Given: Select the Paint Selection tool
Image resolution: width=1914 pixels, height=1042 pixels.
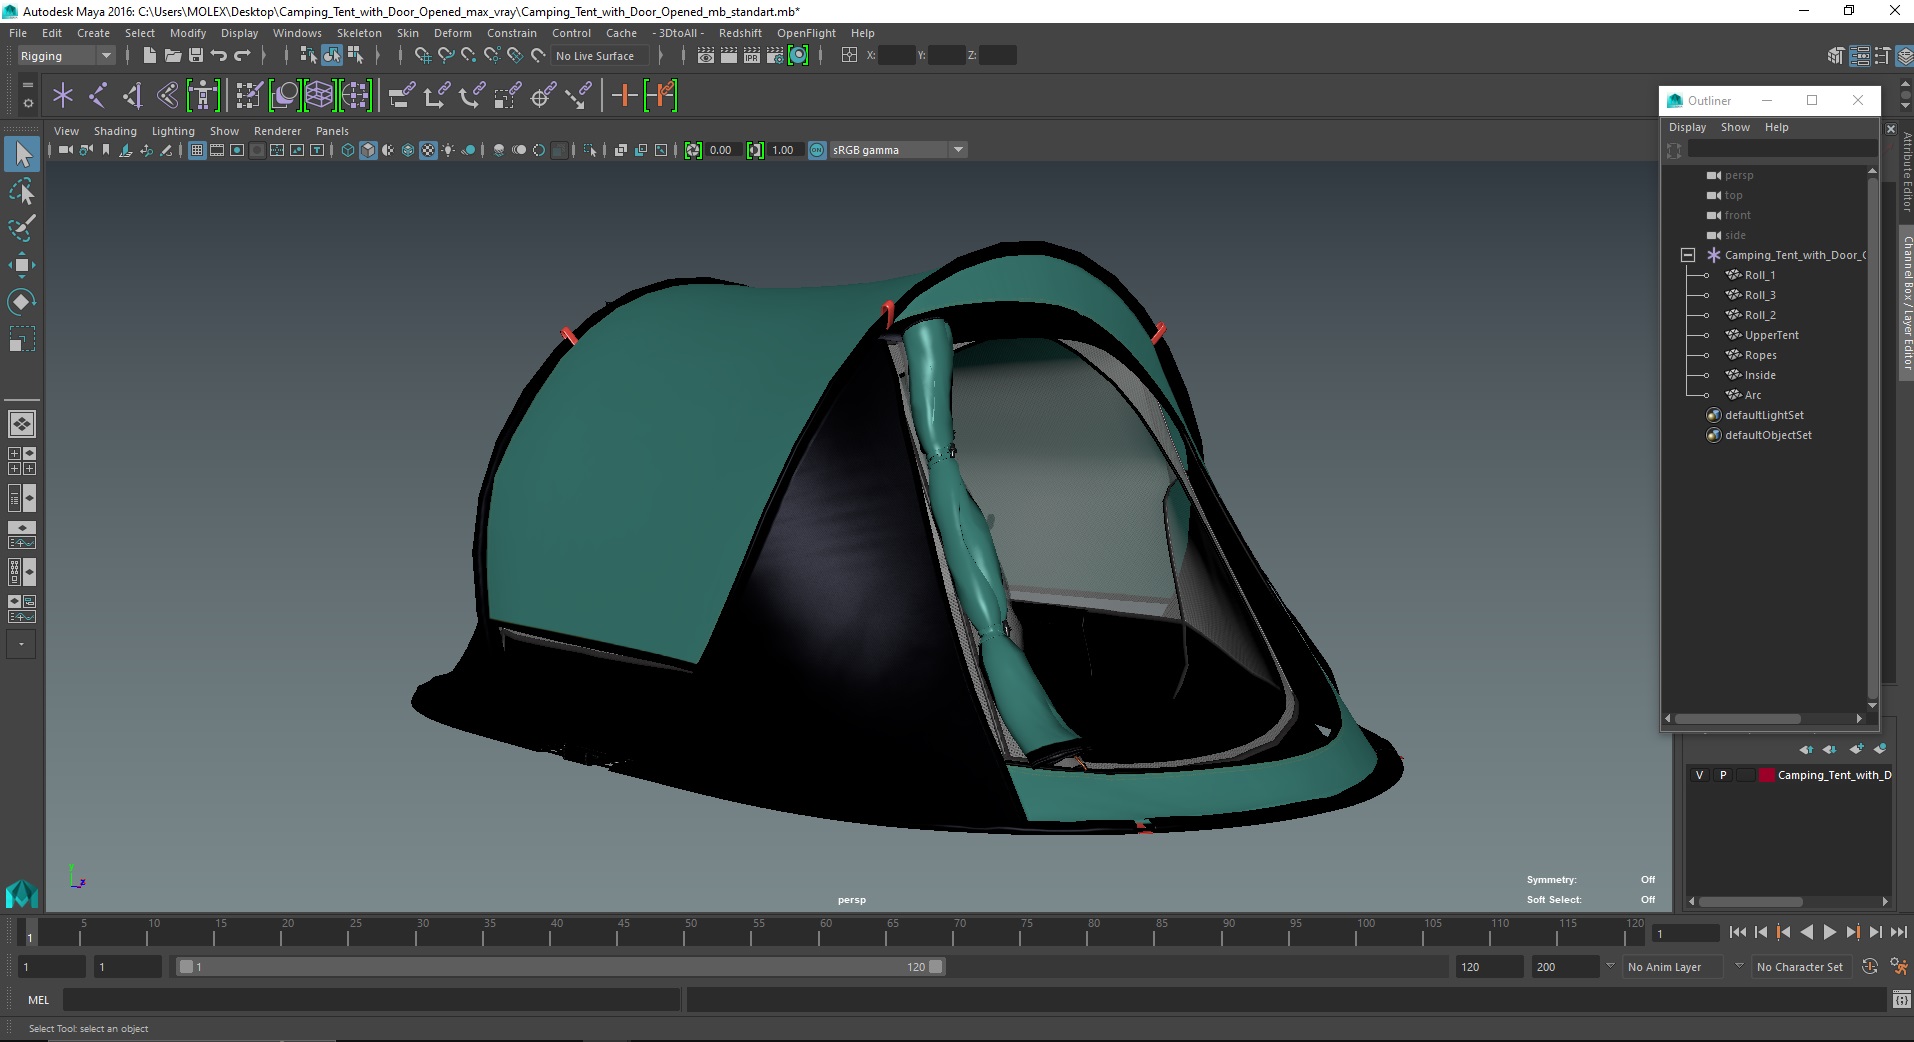Looking at the screenshot, I should [22, 228].
